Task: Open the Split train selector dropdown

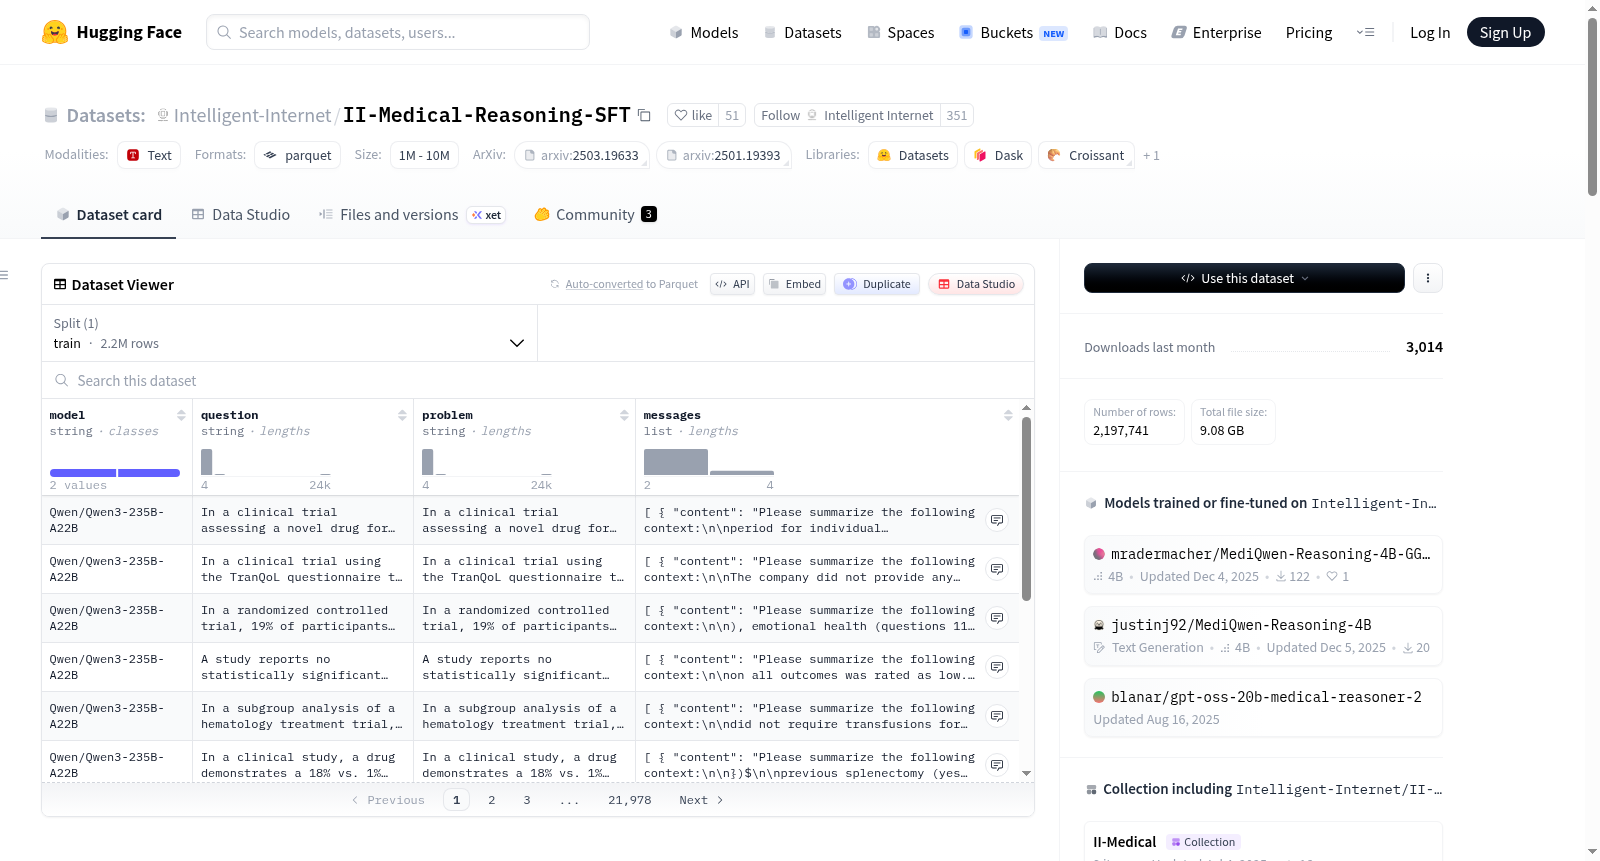Action: [289, 333]
